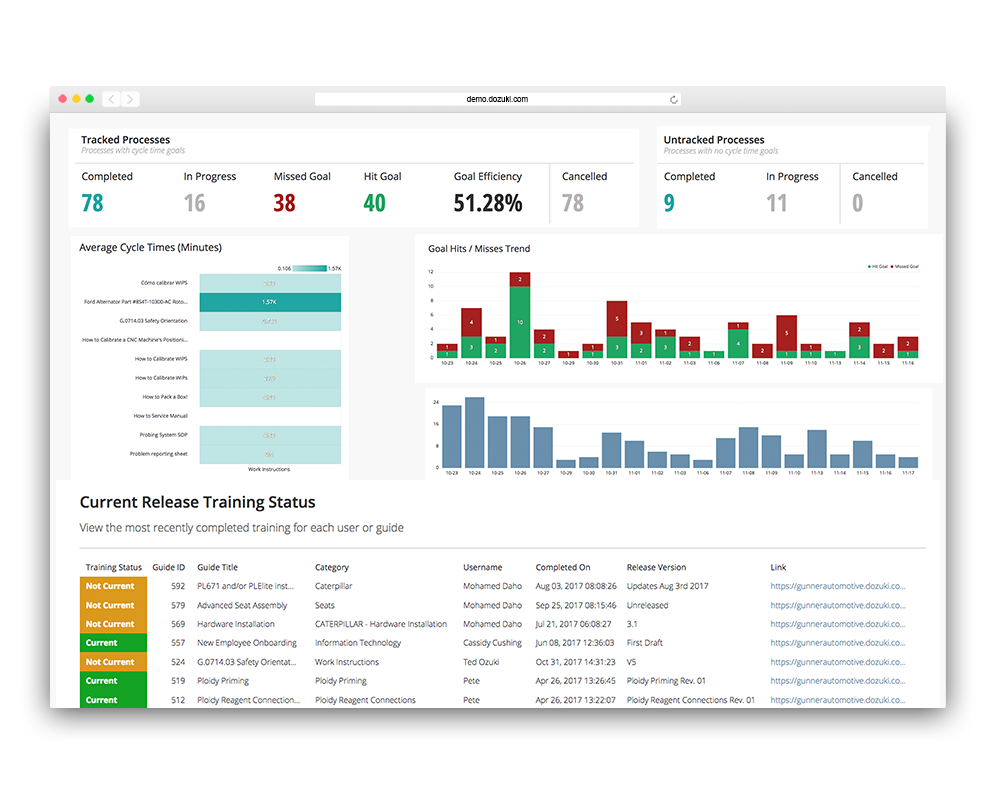Click the heatmap color scale gradient bar

click(311, 268)
